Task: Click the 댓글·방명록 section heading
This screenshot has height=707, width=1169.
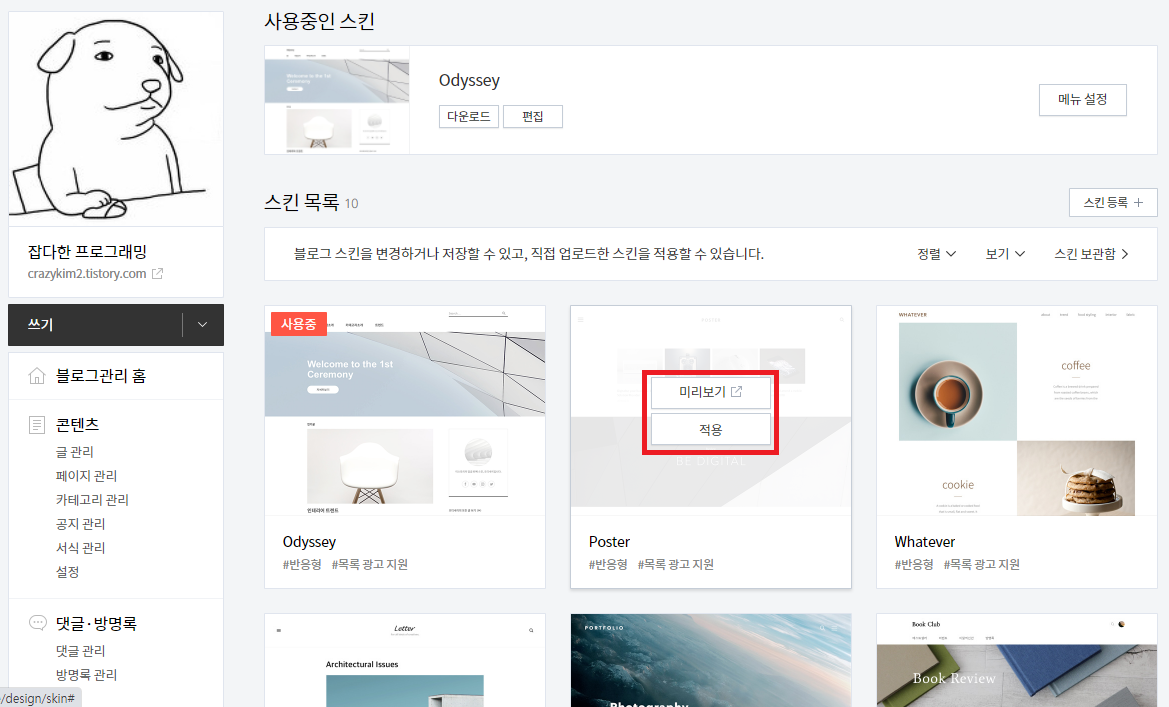Action: [96, 623]
